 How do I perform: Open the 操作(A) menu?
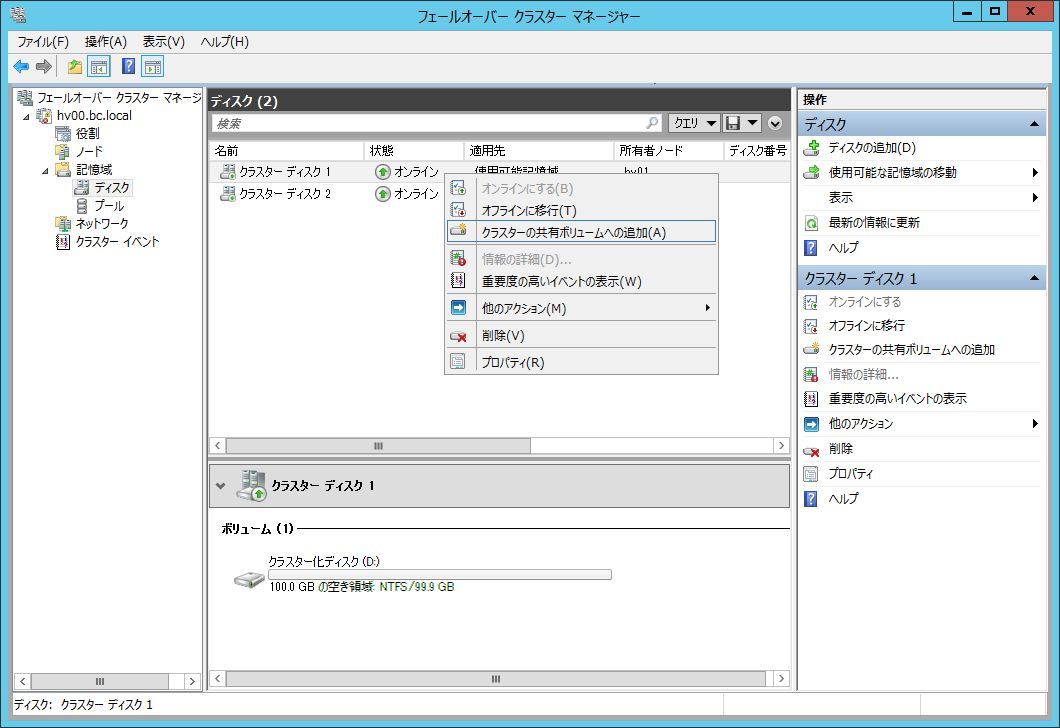105,42
